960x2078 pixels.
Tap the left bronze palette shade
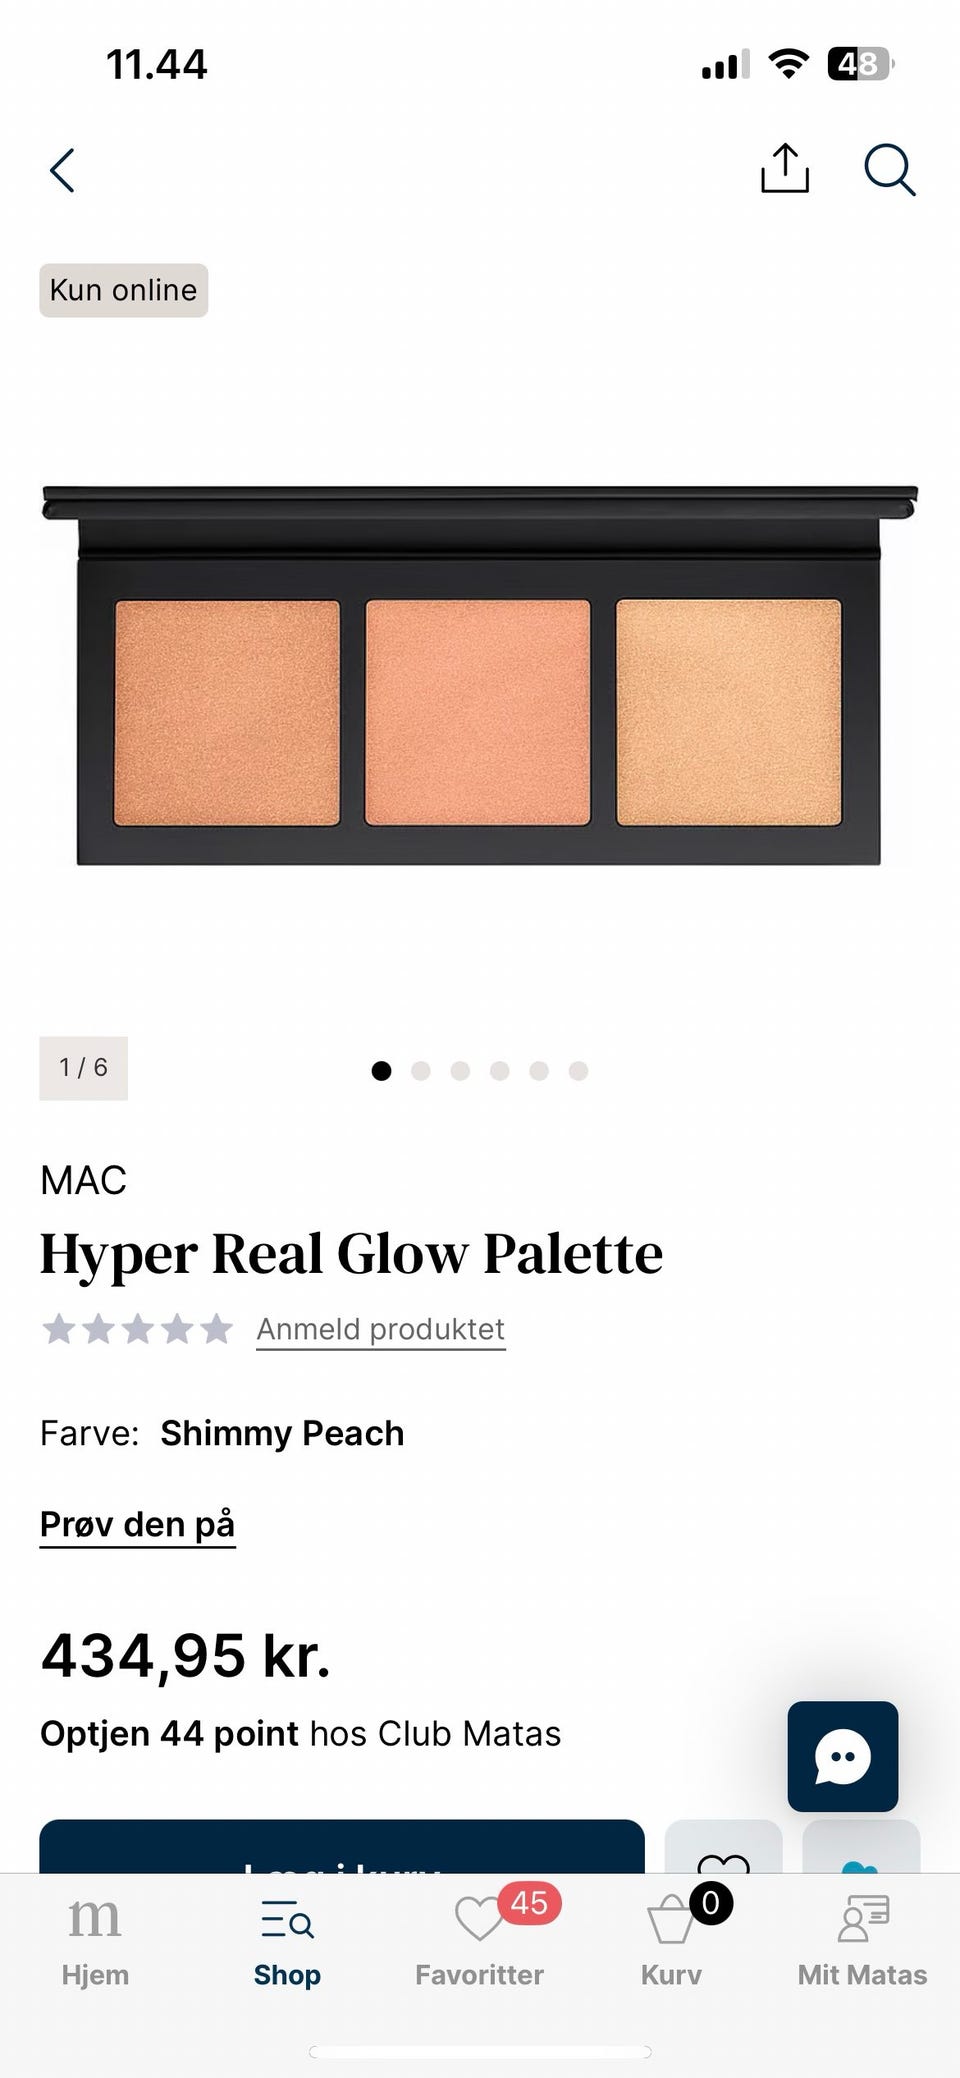coord(227,712)
